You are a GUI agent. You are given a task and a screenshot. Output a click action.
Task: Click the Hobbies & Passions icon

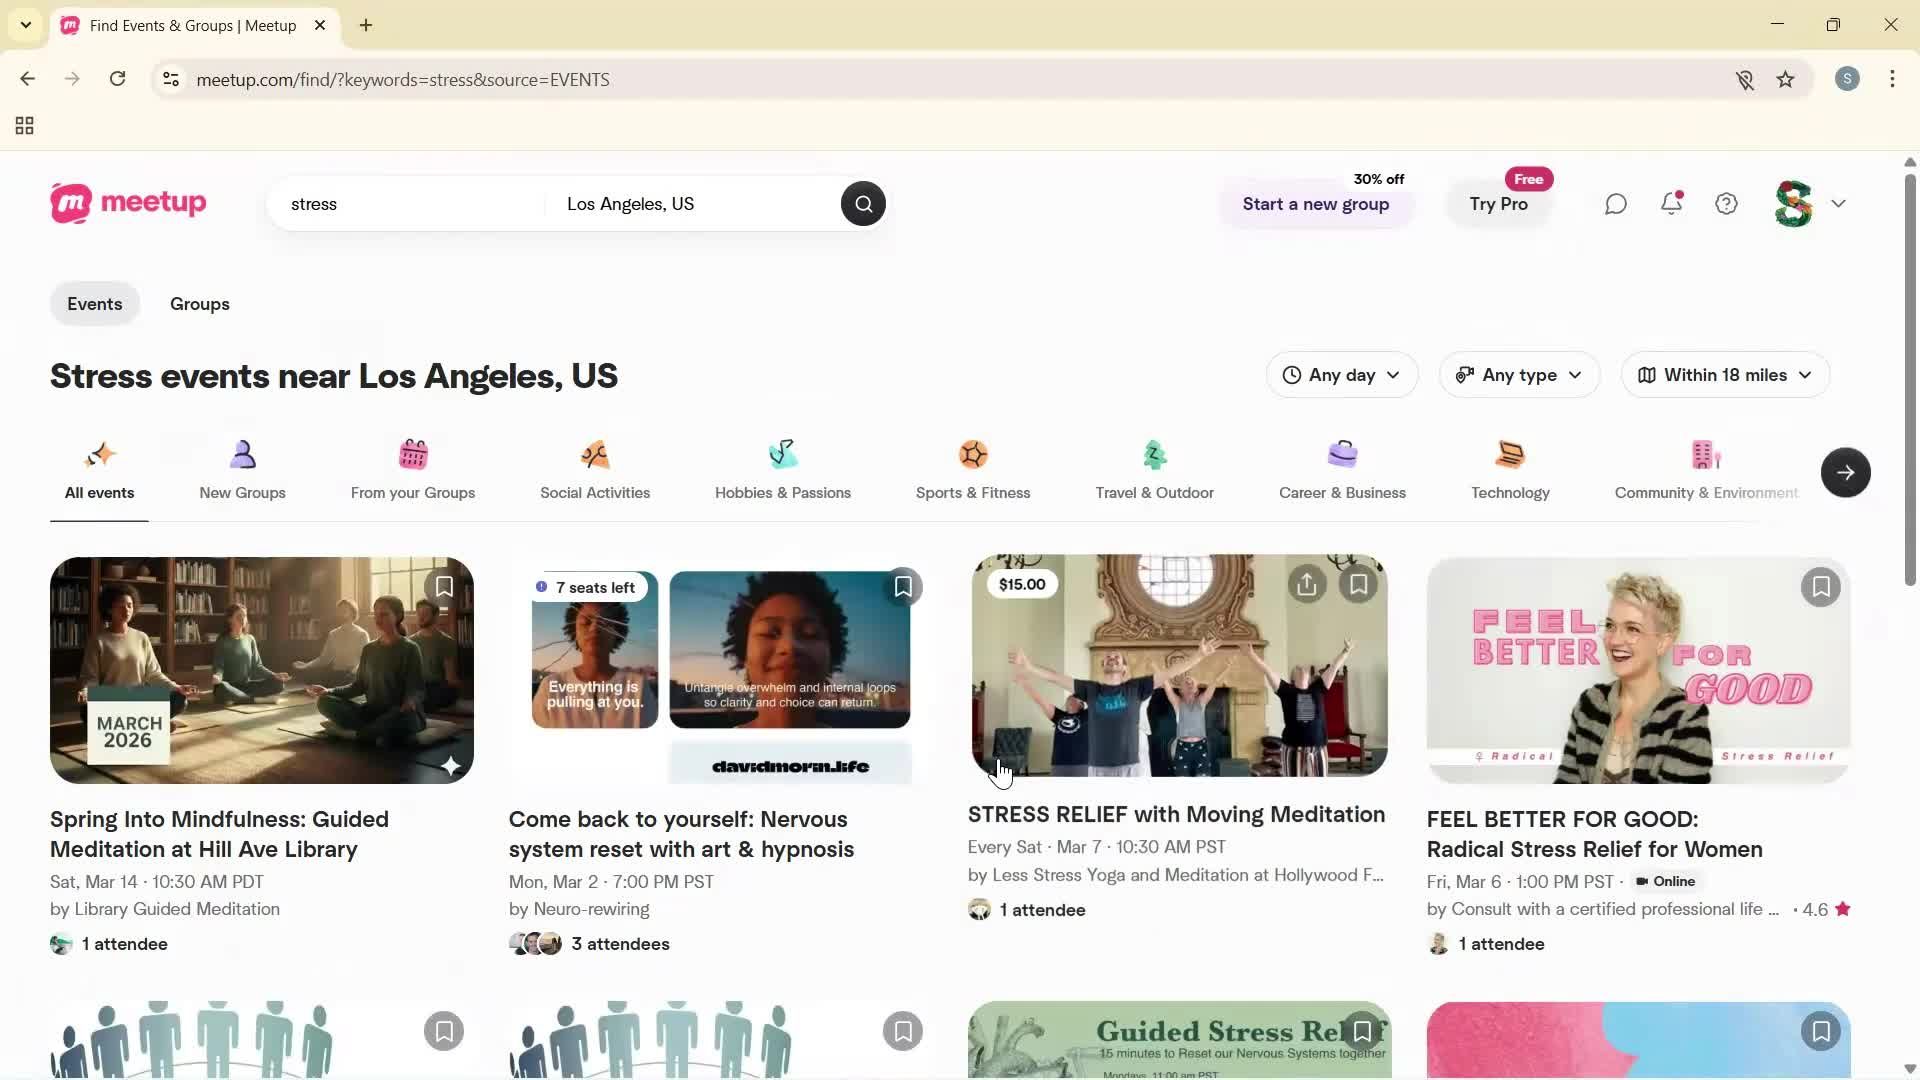tap(783, 455)
